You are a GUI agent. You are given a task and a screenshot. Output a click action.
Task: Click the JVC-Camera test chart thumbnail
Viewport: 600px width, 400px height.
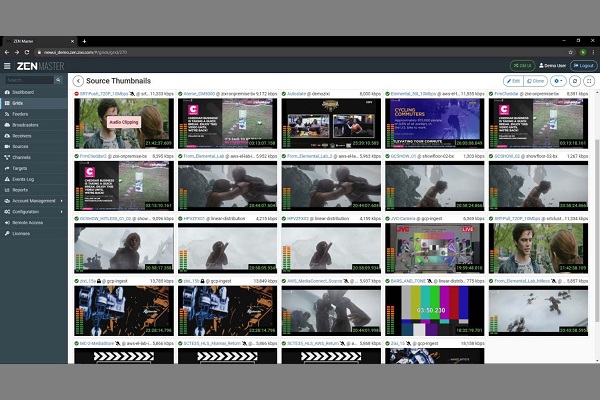(435, 248)
